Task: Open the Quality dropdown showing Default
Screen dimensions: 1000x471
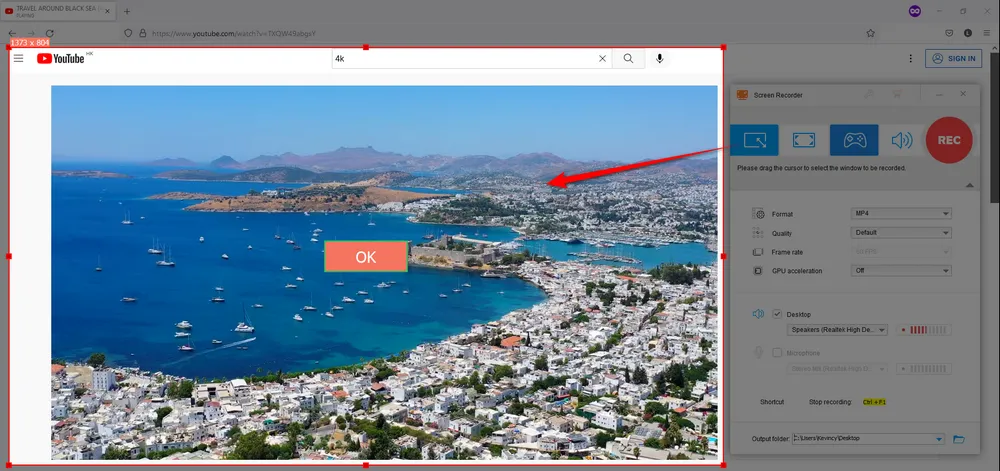Action: [x=900, y=233]
